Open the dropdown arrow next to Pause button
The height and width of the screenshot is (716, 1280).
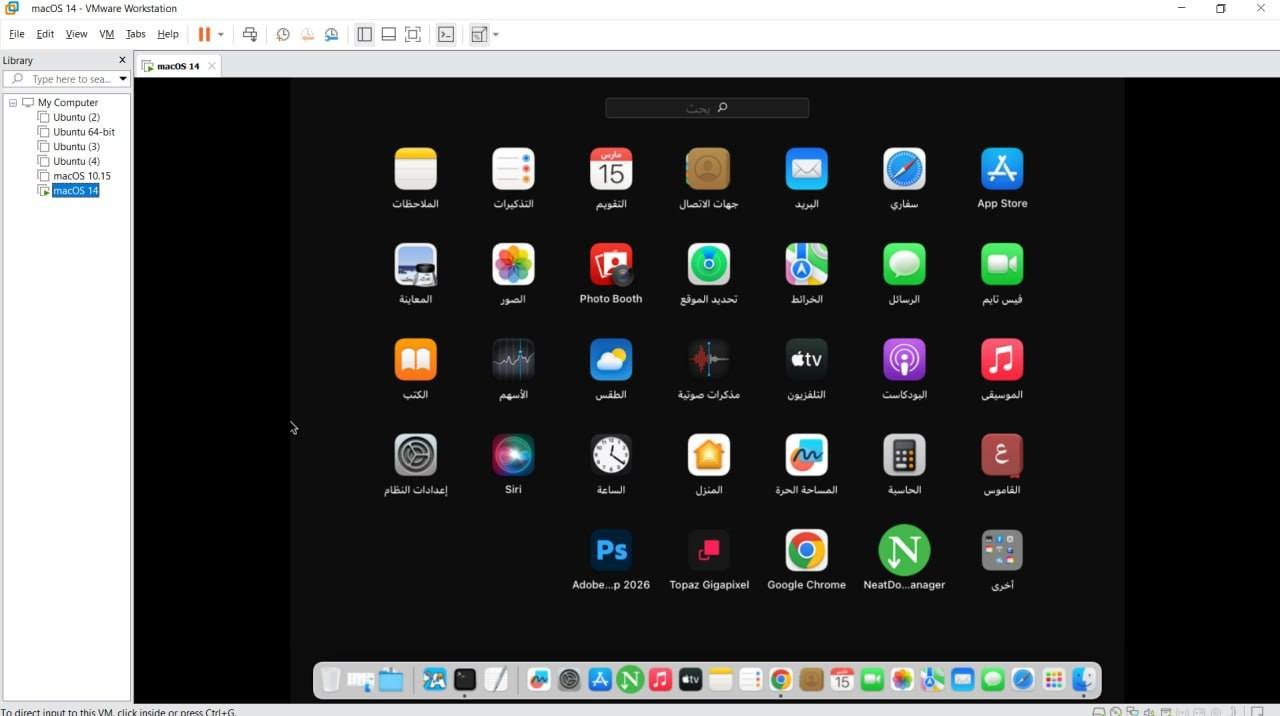click(x=221, y=34)
